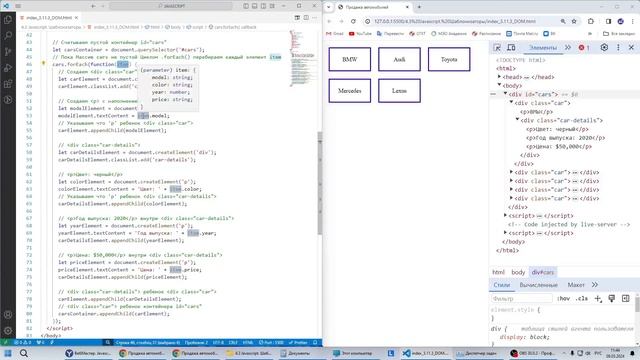Viewport: 640px width, 360px height.
Task: Toggle VS Code secondary sidebar layout
Action: [x=263, y=6]
